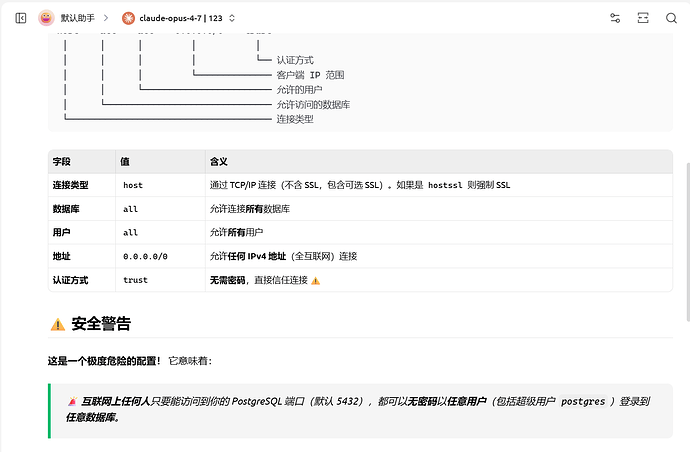The height and width of the screenshot is (452, 690).
Task: Expand model list with up-down arrows
Action: click(232, 18)
